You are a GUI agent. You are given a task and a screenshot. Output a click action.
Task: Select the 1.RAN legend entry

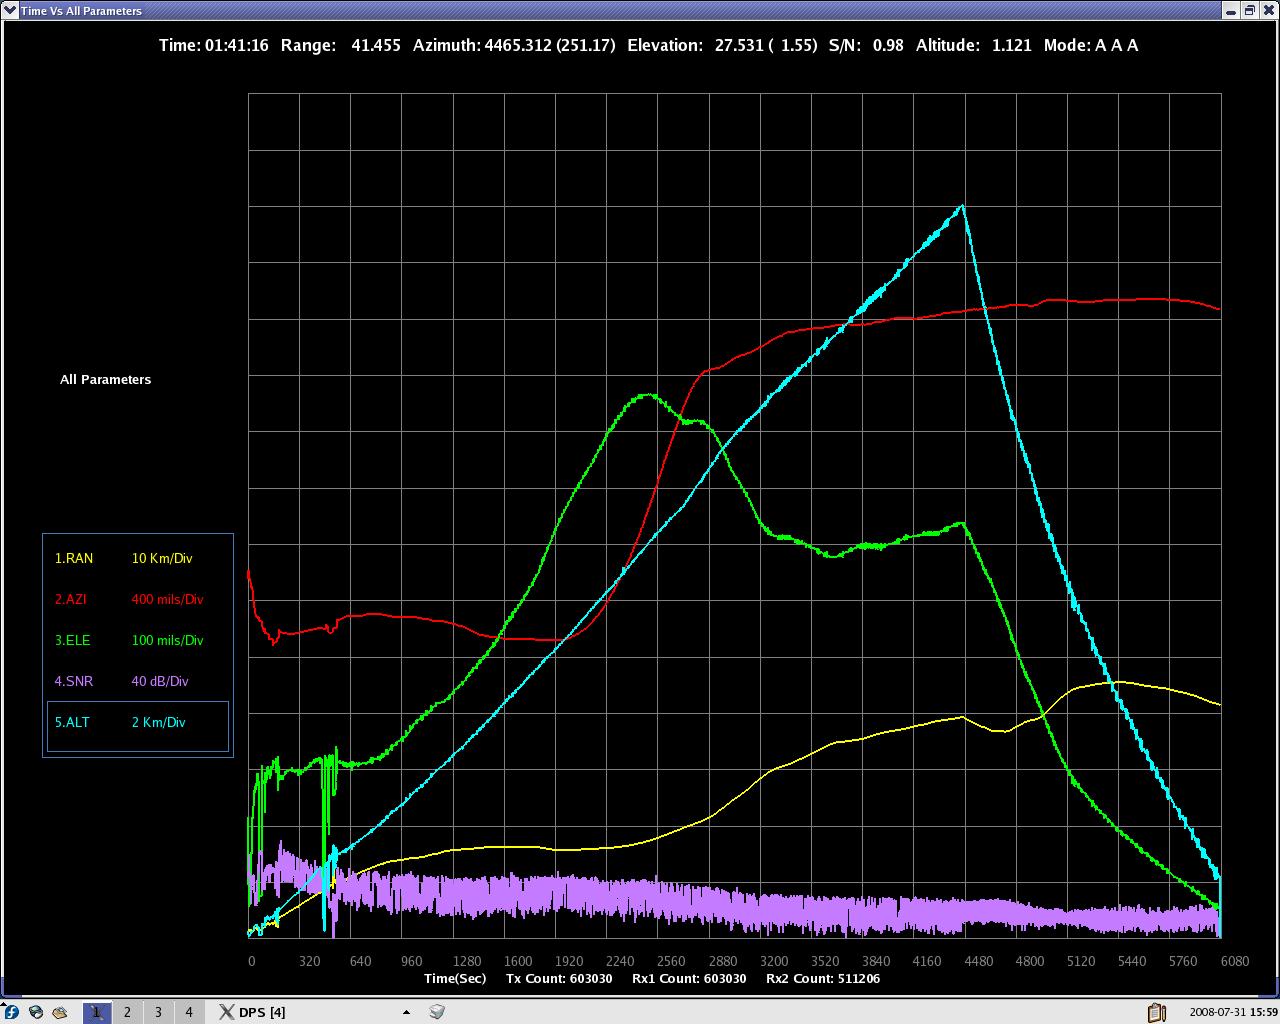[73, 558]
